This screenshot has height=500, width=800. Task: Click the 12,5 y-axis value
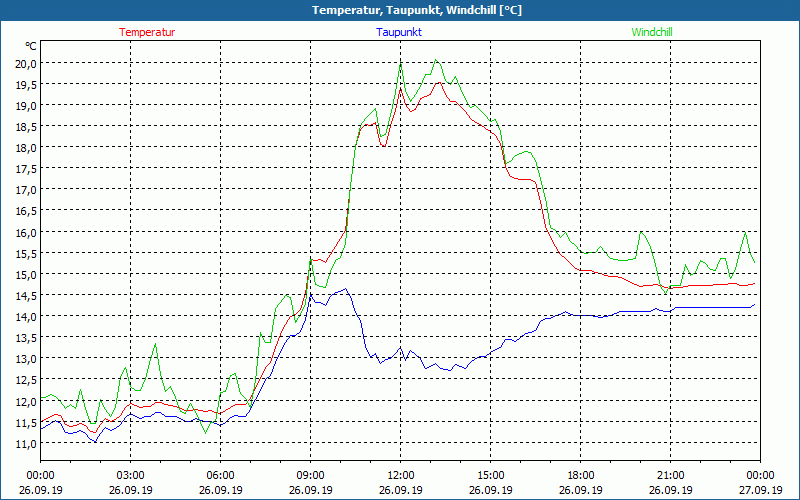click(x=25, y=380)
